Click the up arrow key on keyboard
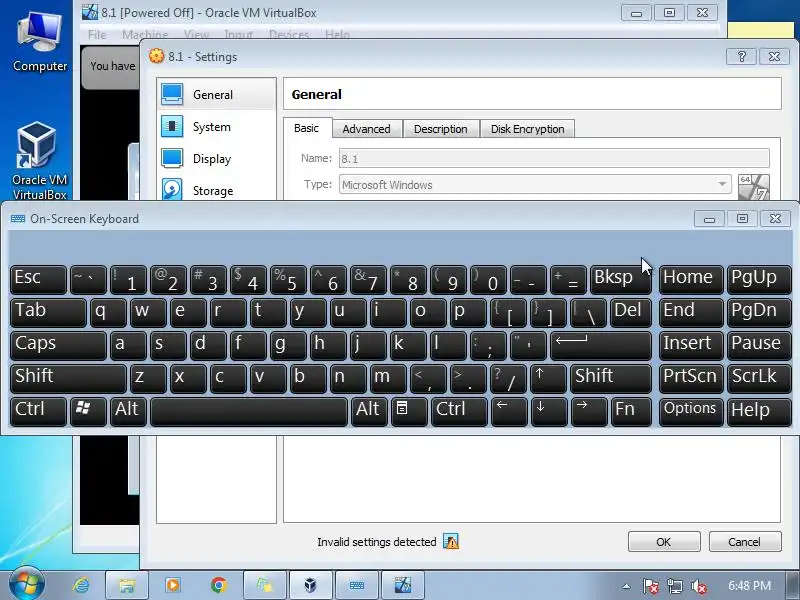Viewport: 800px width, 600px height. 548,378
